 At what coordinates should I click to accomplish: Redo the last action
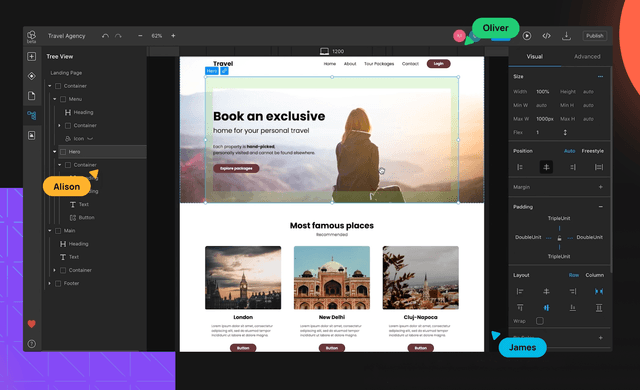[118, 36]
